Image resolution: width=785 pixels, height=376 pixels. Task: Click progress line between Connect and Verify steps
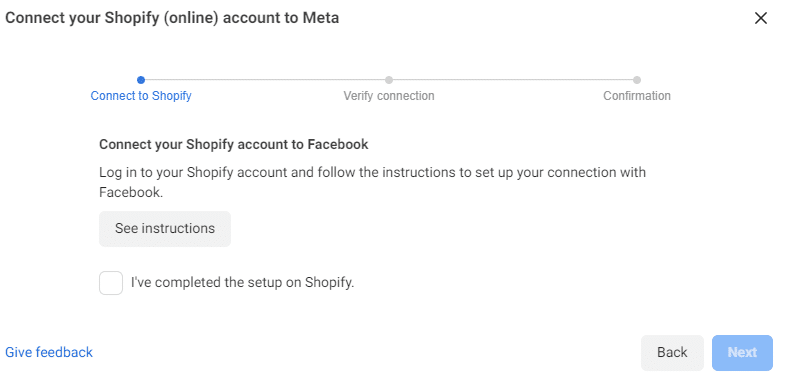point(265,80)
